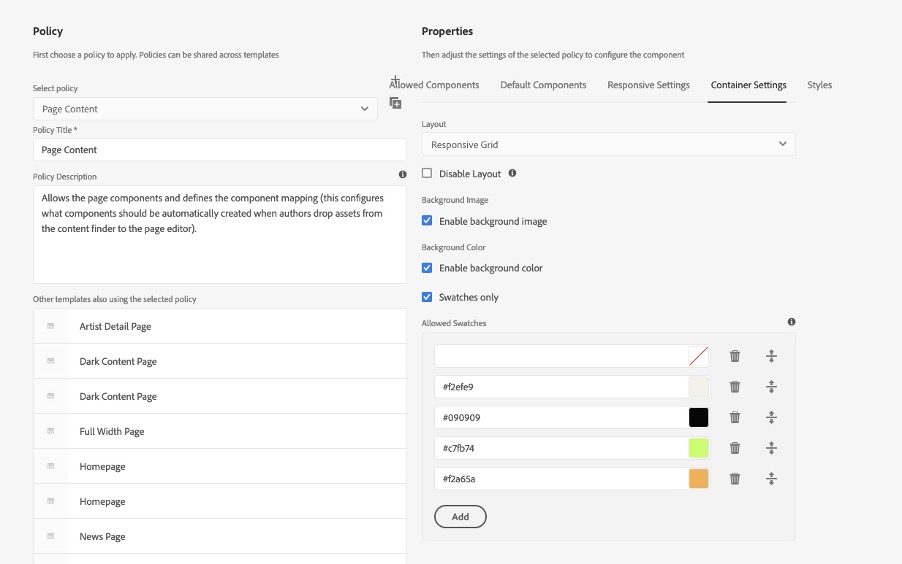Click the Add swatch button
Viewport: 902px width, 564px height.
(x=460, y=516)
